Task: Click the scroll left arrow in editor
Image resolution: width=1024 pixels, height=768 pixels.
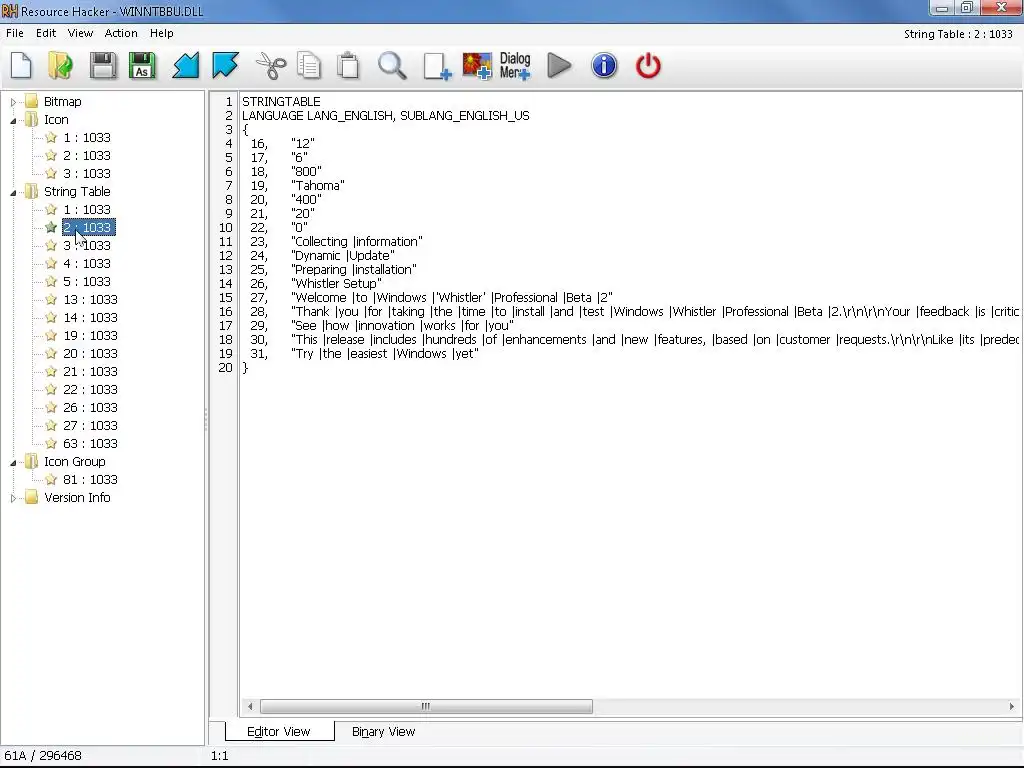Action: click(x=250, y=707)
